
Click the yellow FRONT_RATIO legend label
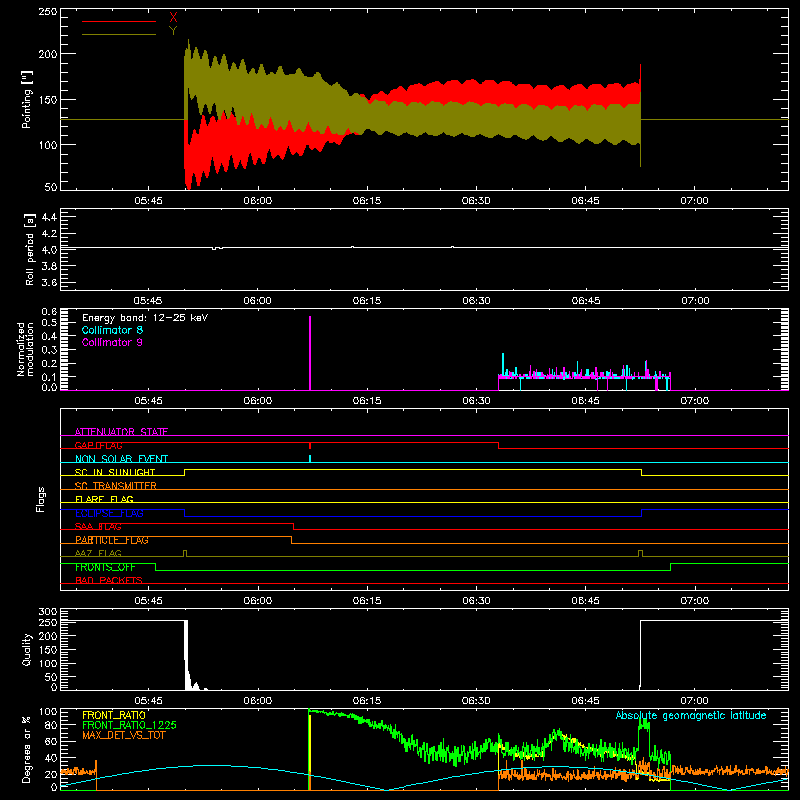pyautogui.click(x=114, y=715)
